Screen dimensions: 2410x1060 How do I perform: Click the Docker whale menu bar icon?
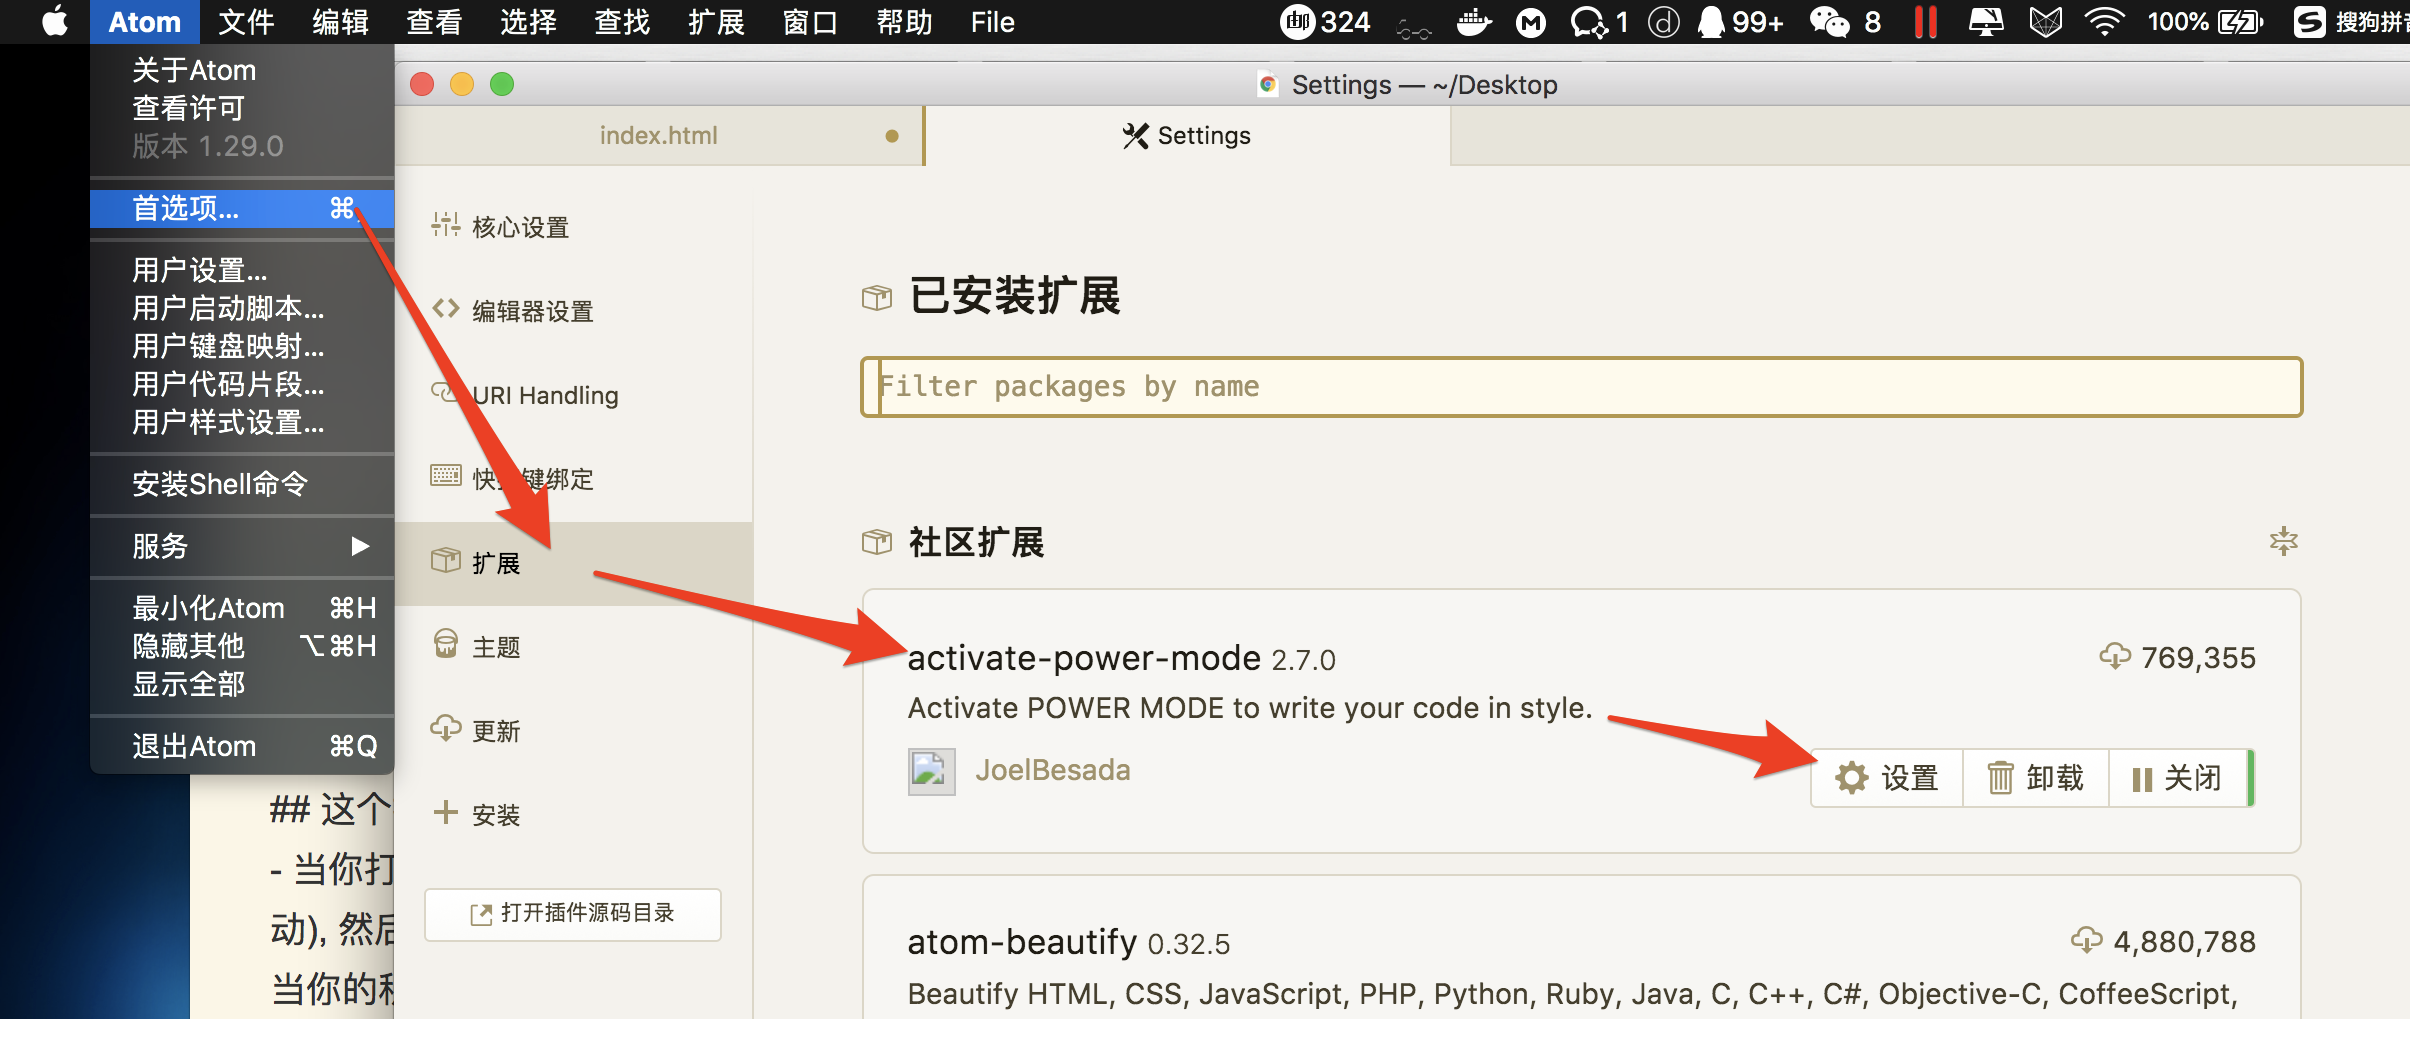[x=1474, y=21]
